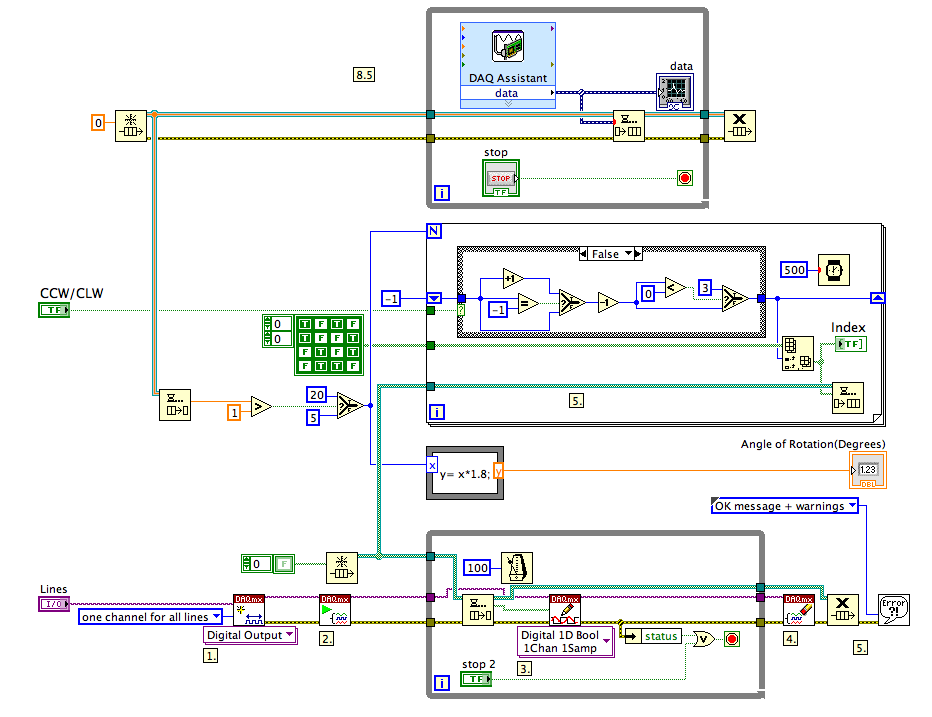The image size is (932, 717).
Task: Select the -1 shift register initial constant
Action: click(391, 298)
